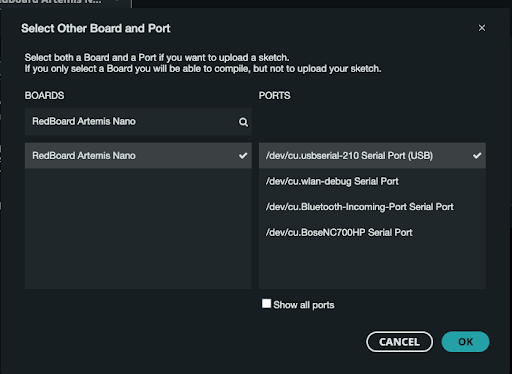Image resolution: width=512 pixels, height=374 pixels.
Task: Click the CANCEL button
Action: coord(399,342)
